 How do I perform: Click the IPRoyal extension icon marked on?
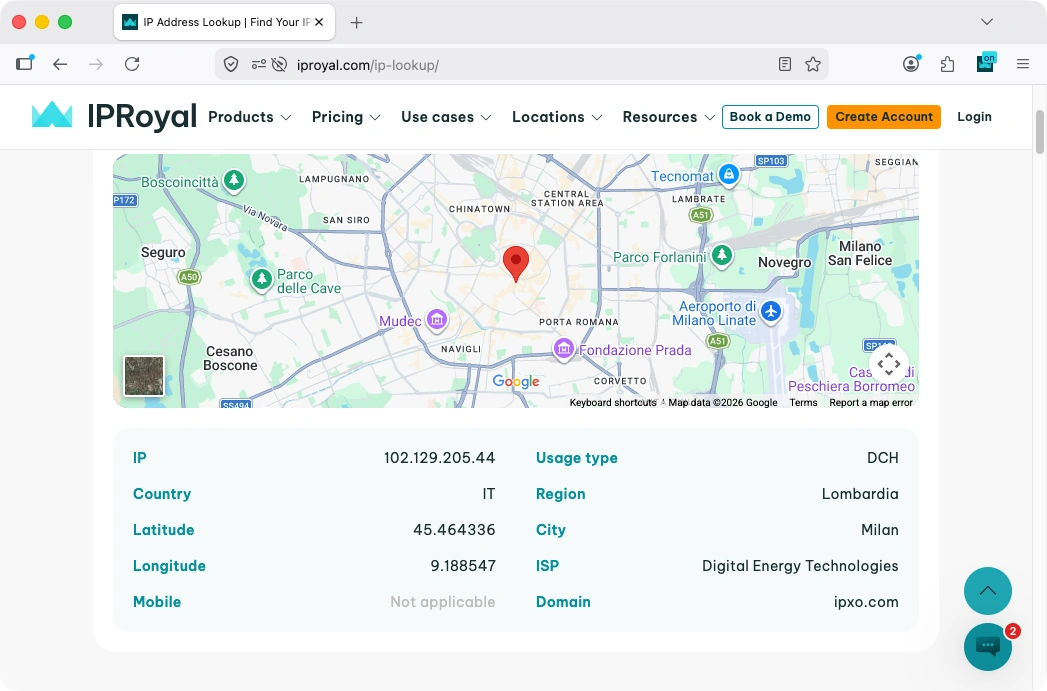(x=986, y=63)
